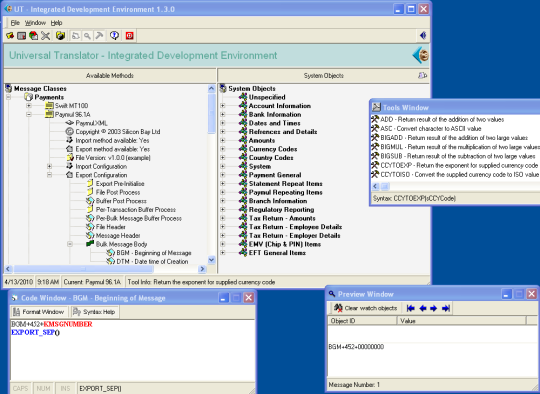
Task: Click the Object ID column header
Action: coord(362,321)
